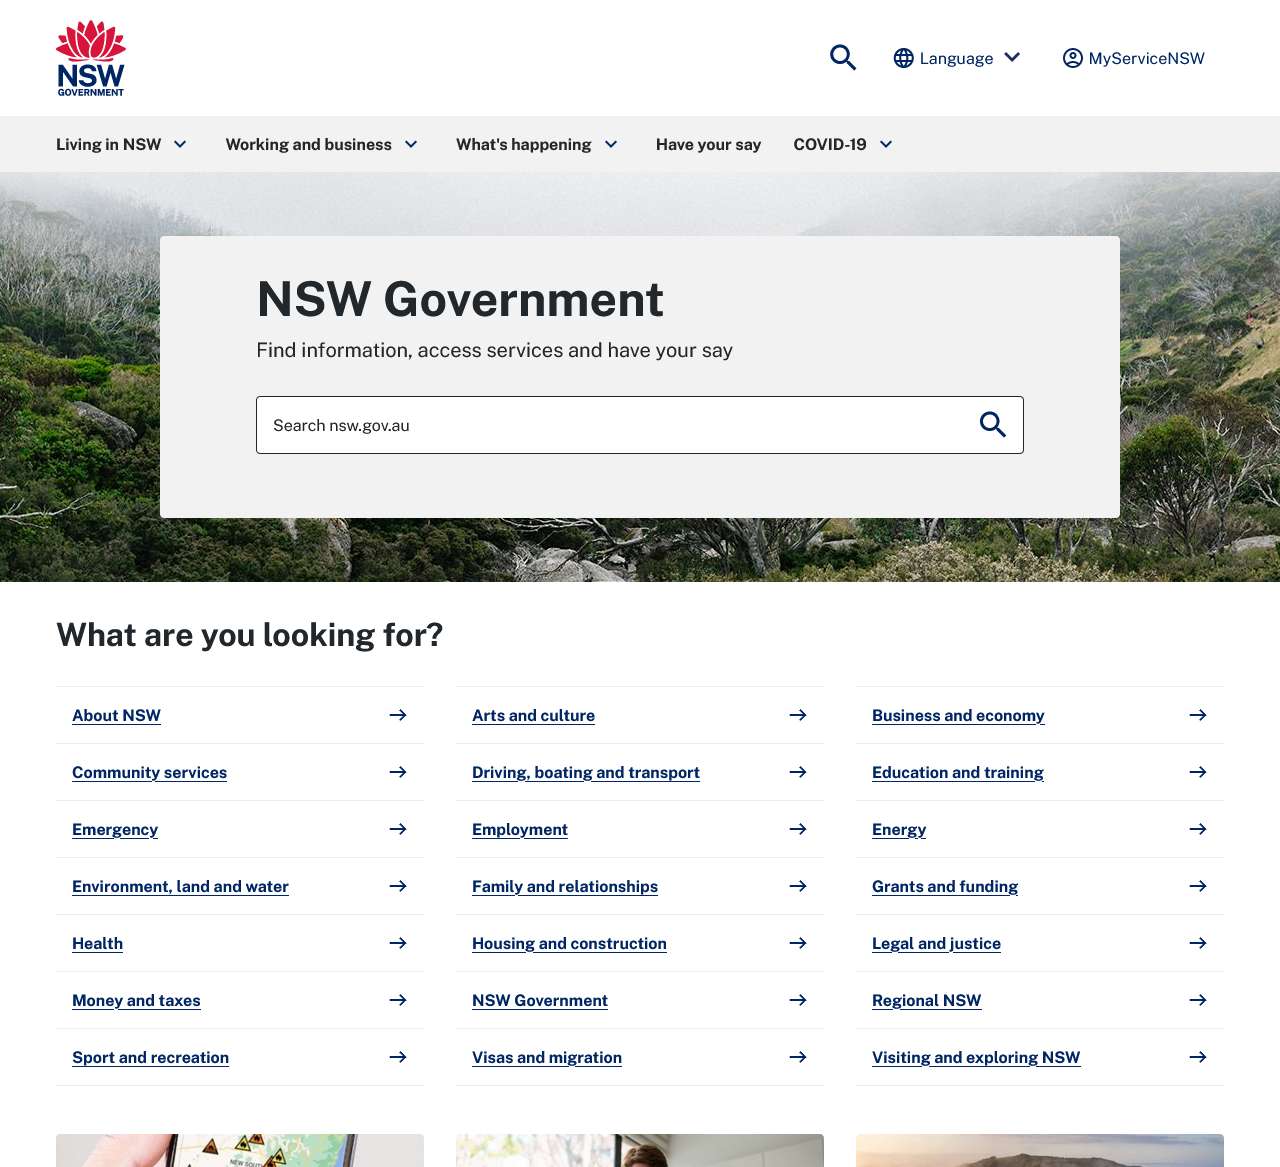Click the globe icon next to Language
The image size is (1280, 1167).
coord(903,57)
